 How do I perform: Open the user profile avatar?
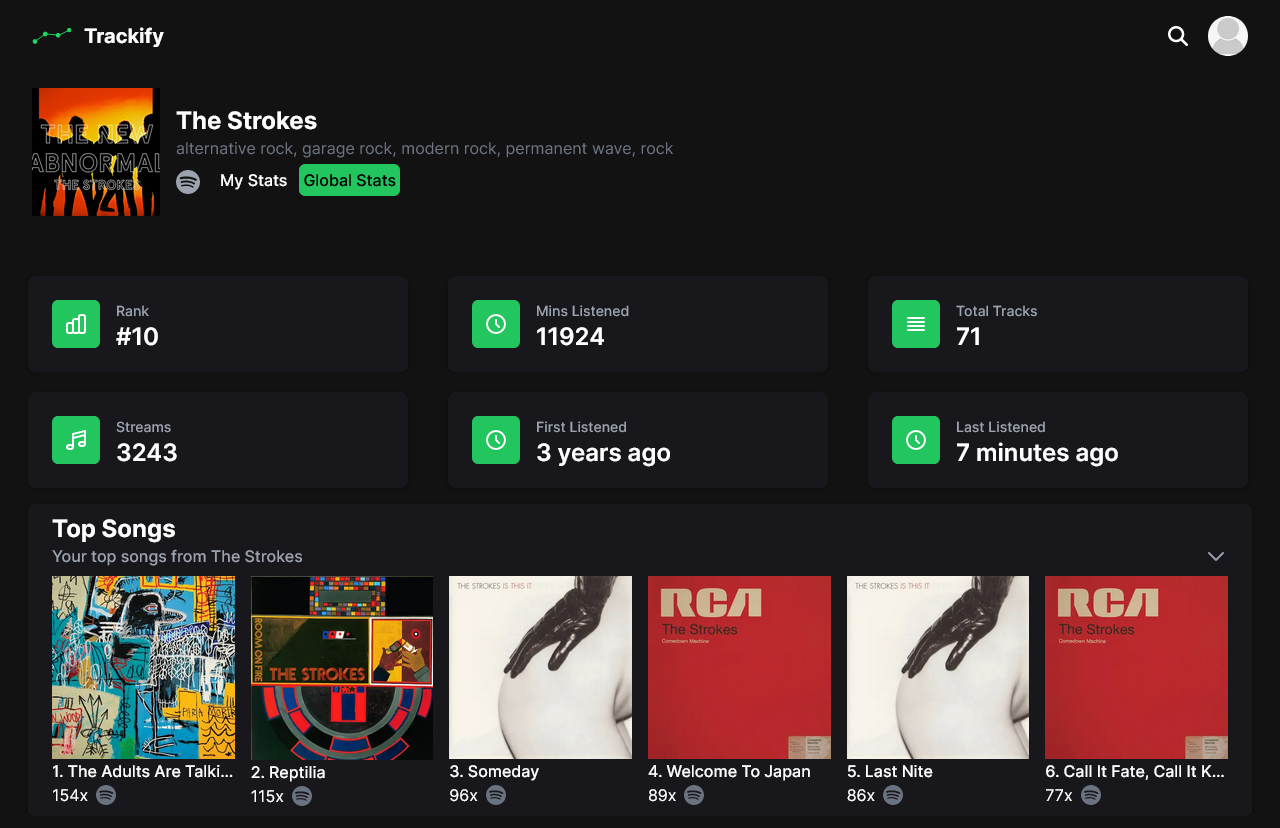[1228, 36]
